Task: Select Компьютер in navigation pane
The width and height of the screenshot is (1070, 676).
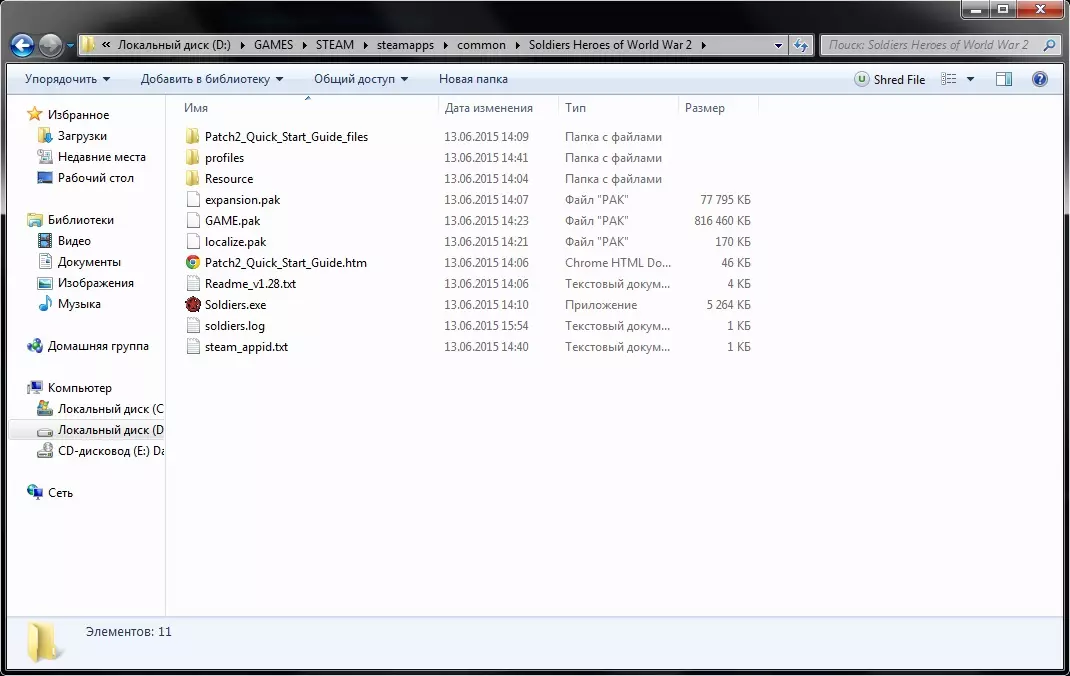Action: point(79,387)
